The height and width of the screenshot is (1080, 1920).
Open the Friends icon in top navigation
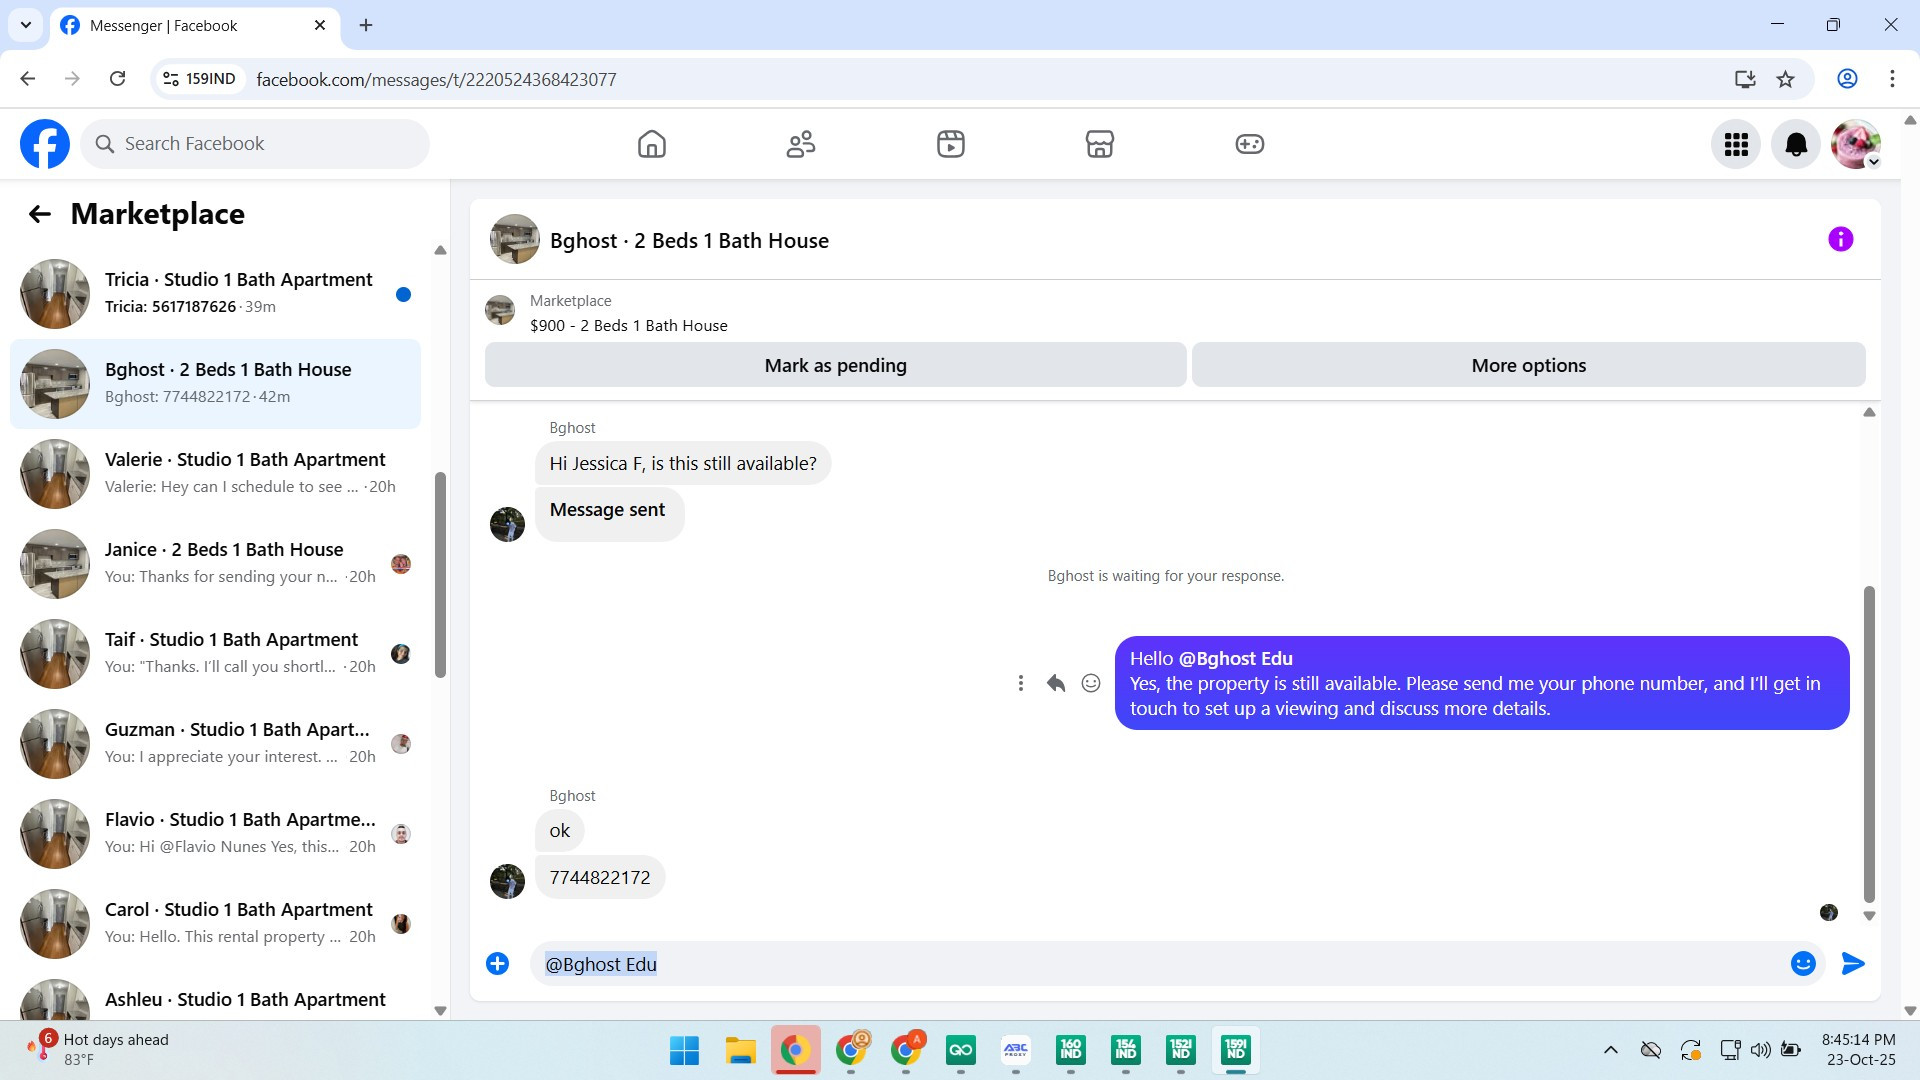pyautogui.click(x=801, y=144)
